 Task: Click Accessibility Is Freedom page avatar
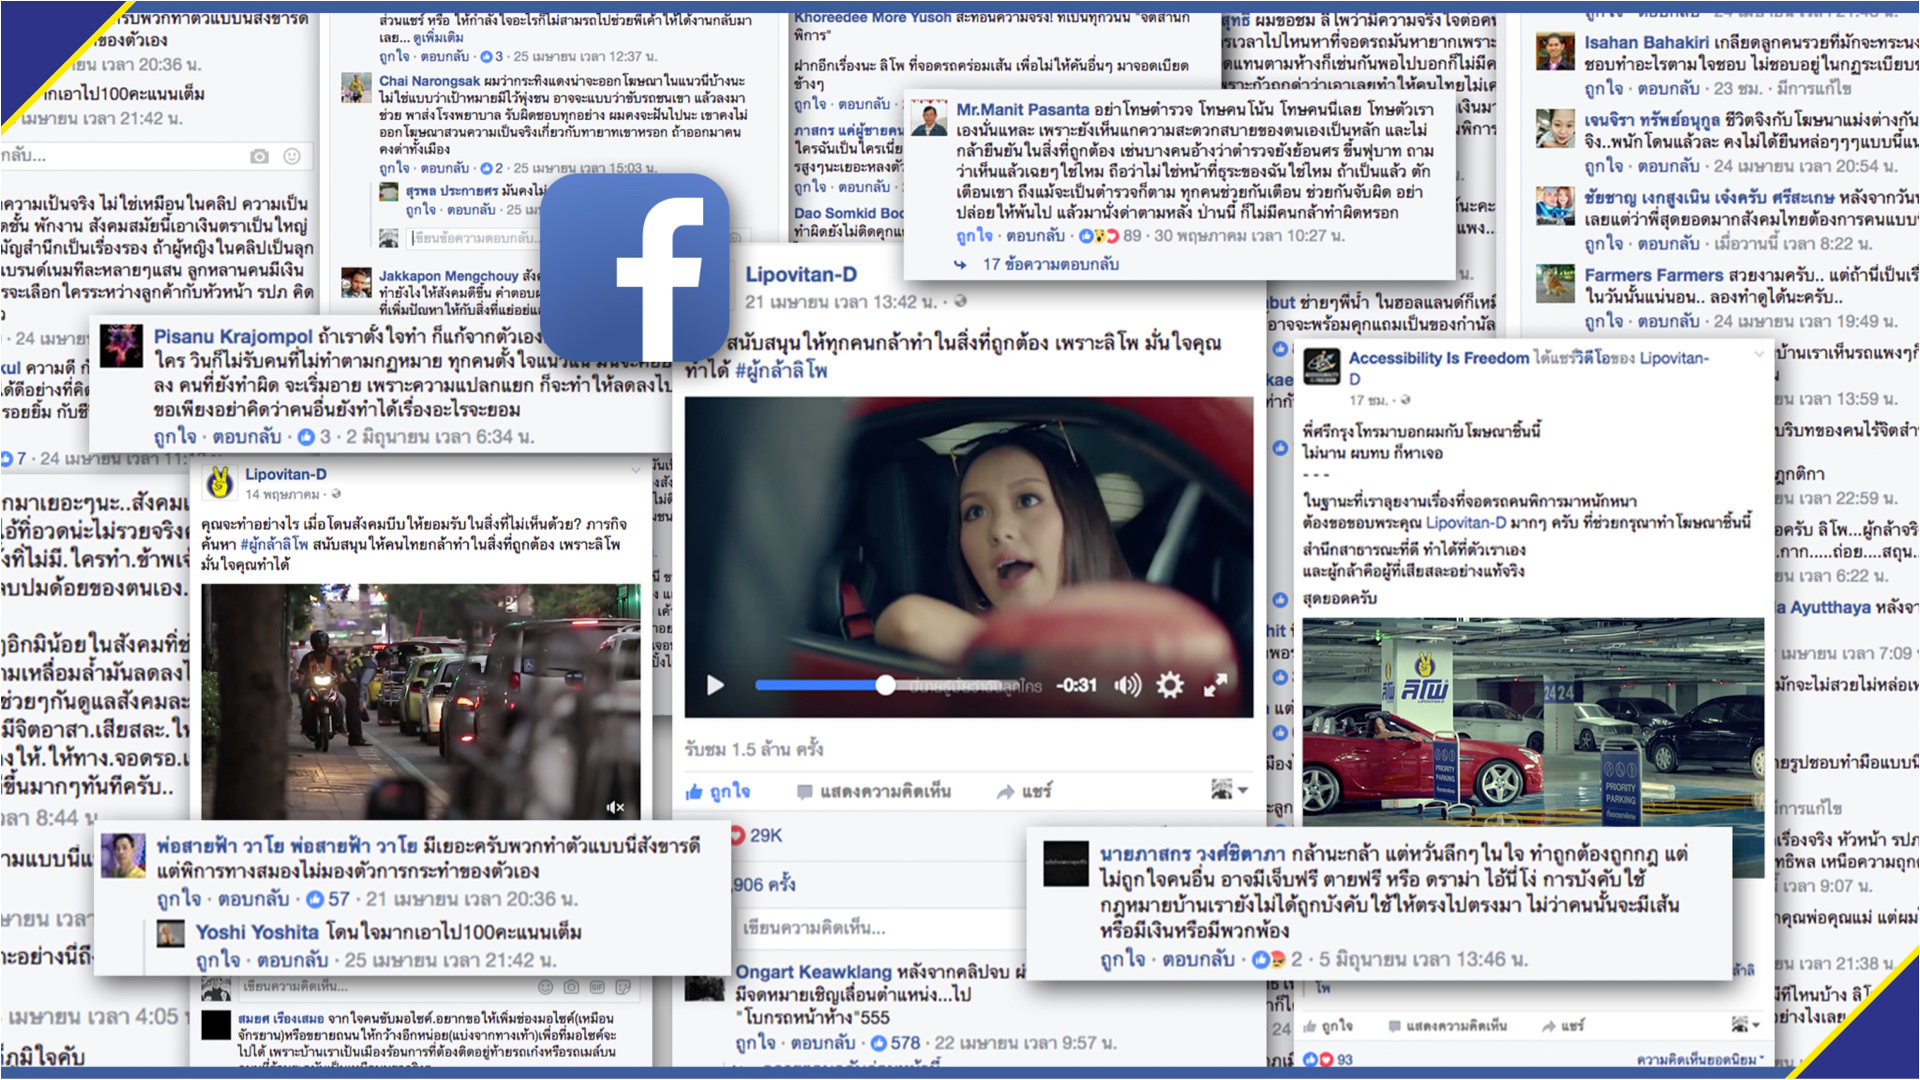click(1321, 366)
